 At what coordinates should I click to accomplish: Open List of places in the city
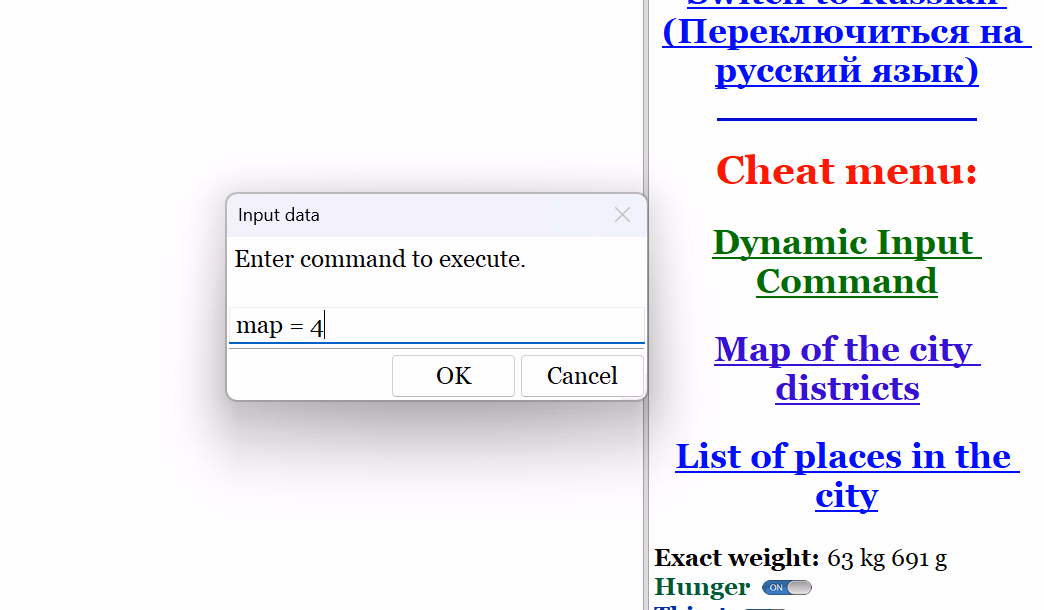pyautogui.click(x=846, y=475)
